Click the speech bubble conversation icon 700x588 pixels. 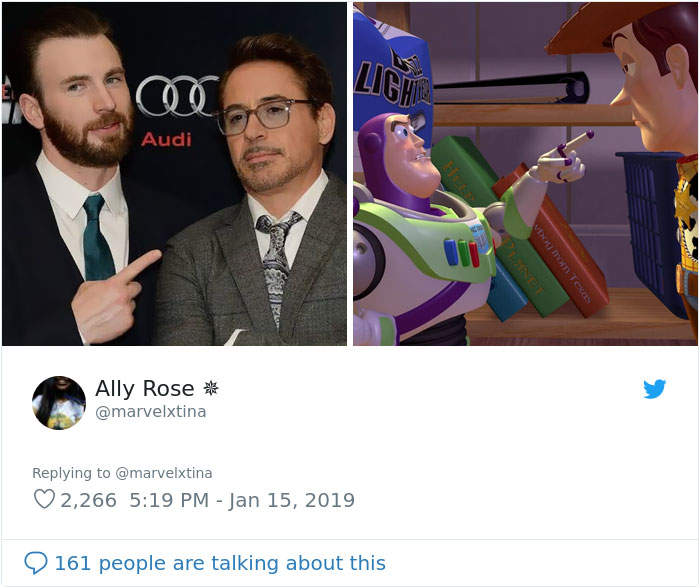pos(36,563)
